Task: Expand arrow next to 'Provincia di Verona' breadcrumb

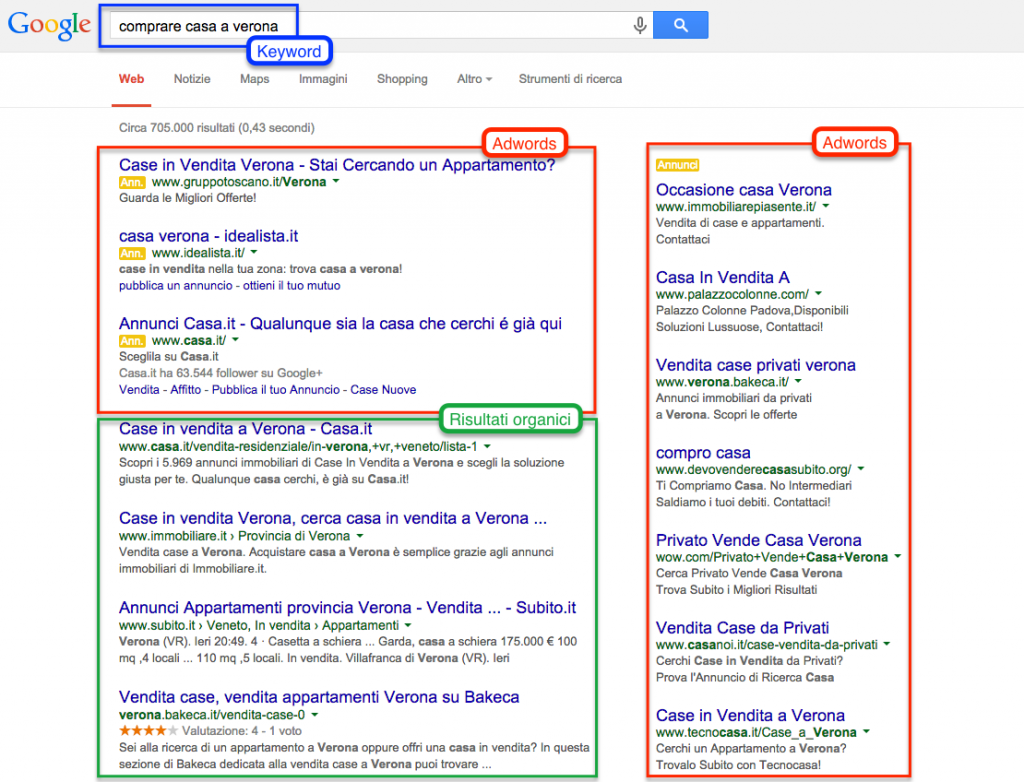Action: pyautogui.click(x=360, y=536)
